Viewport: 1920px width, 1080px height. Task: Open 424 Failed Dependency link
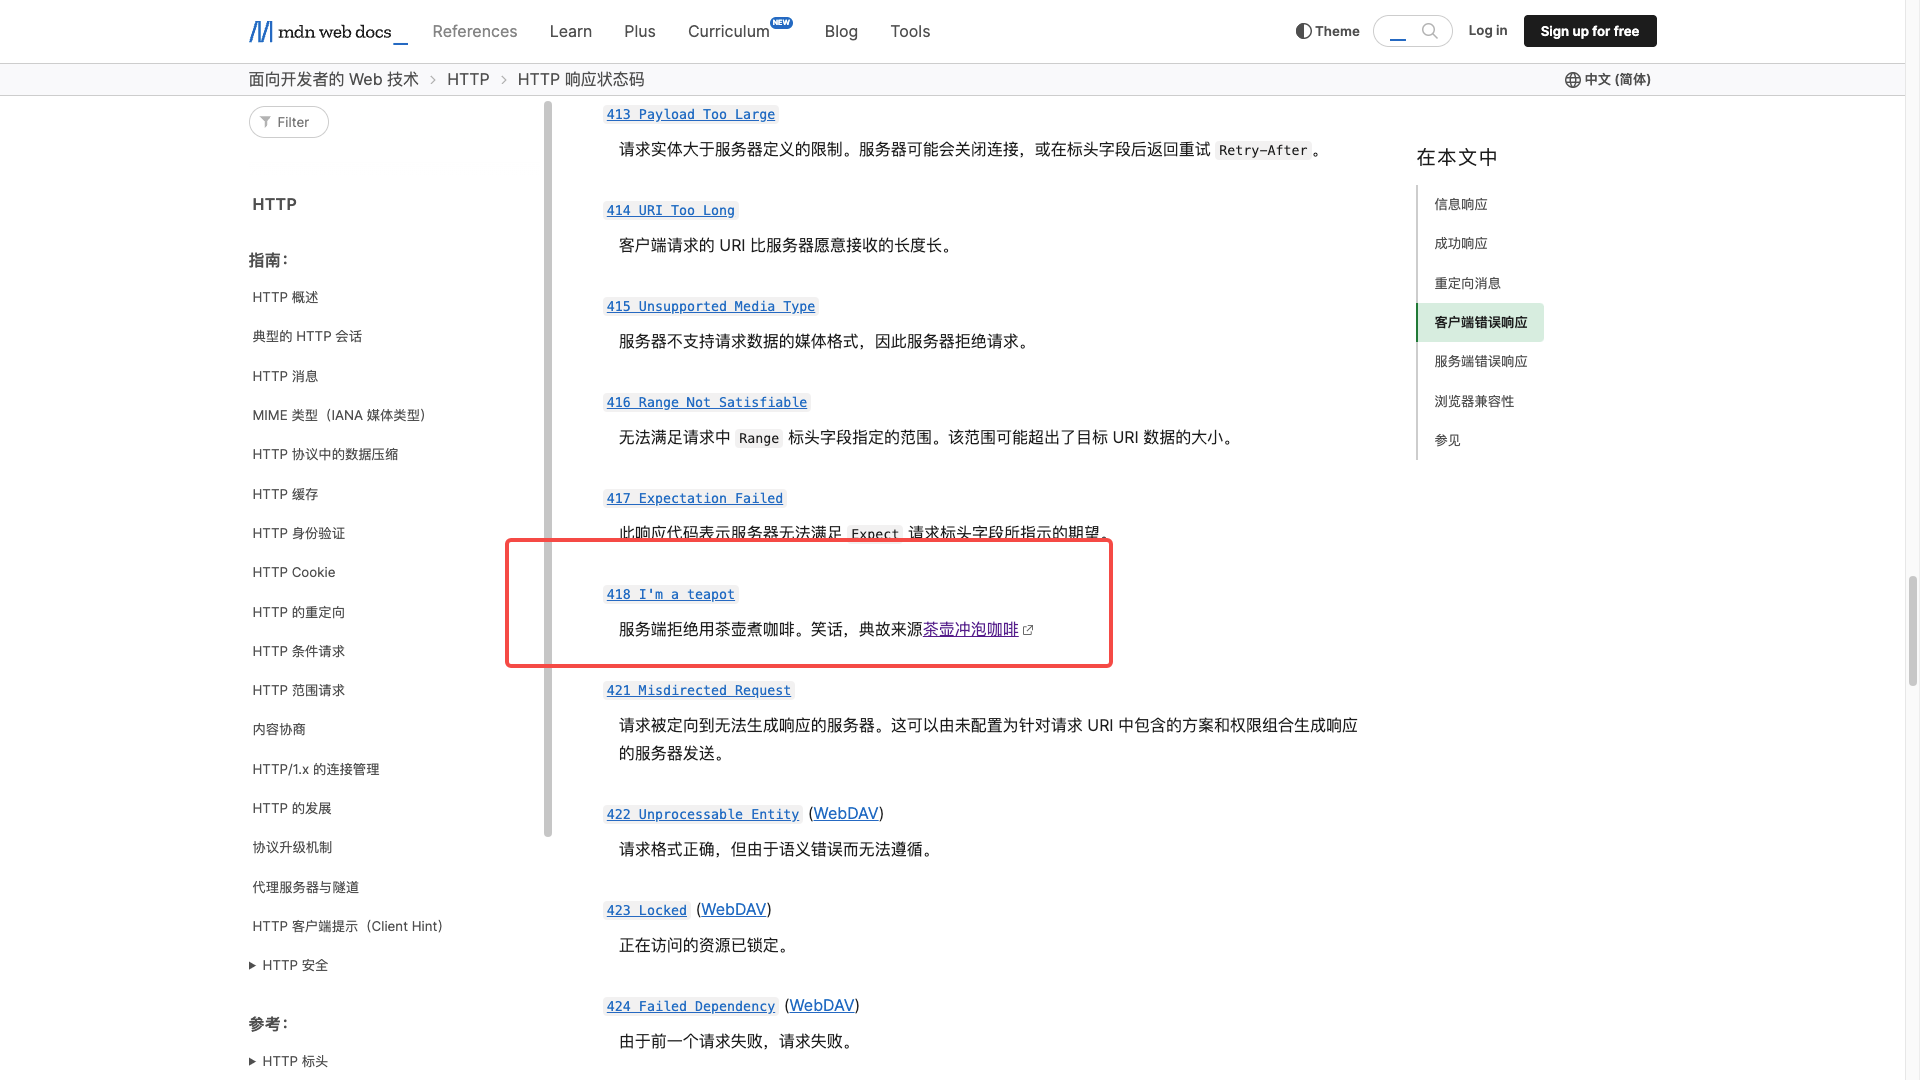pos(691,1007)
